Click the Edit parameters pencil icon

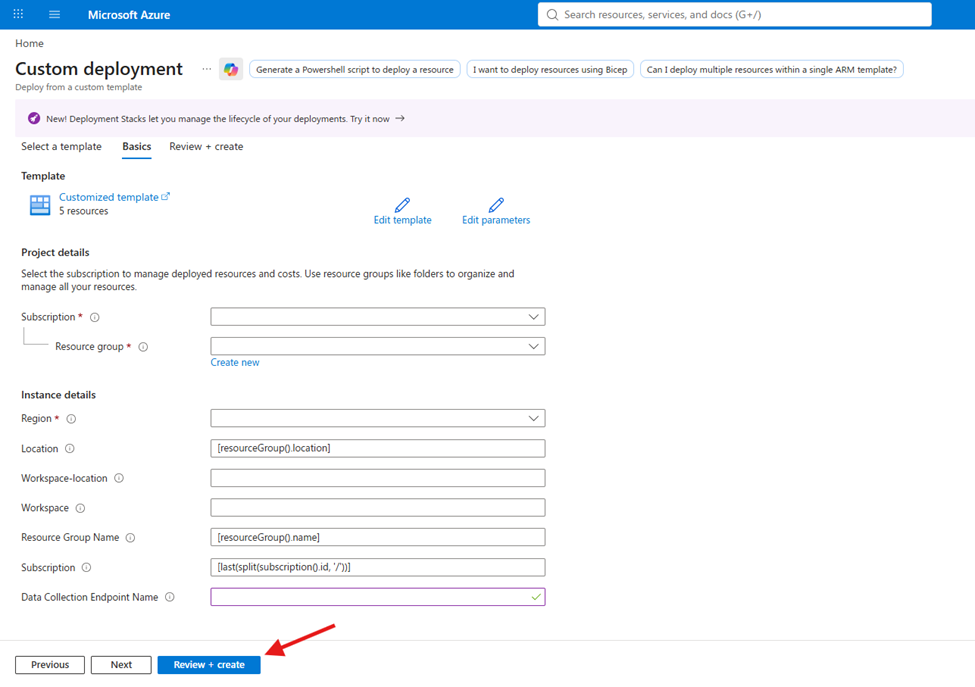[496, 205]
